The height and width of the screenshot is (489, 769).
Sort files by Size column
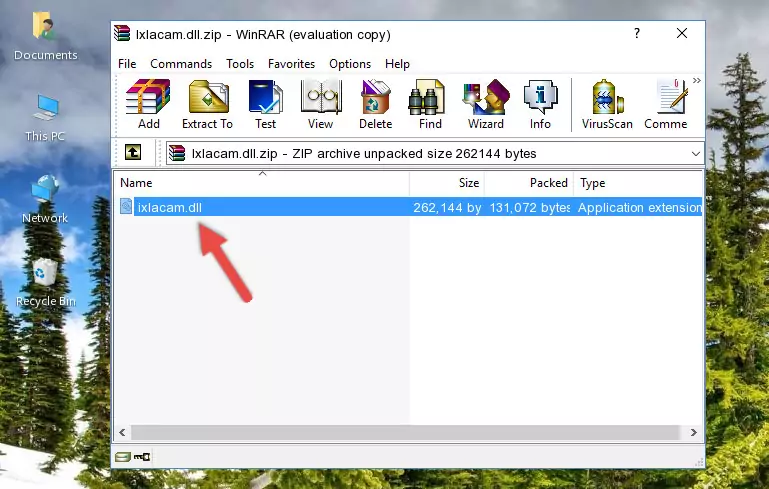point(447,183)
